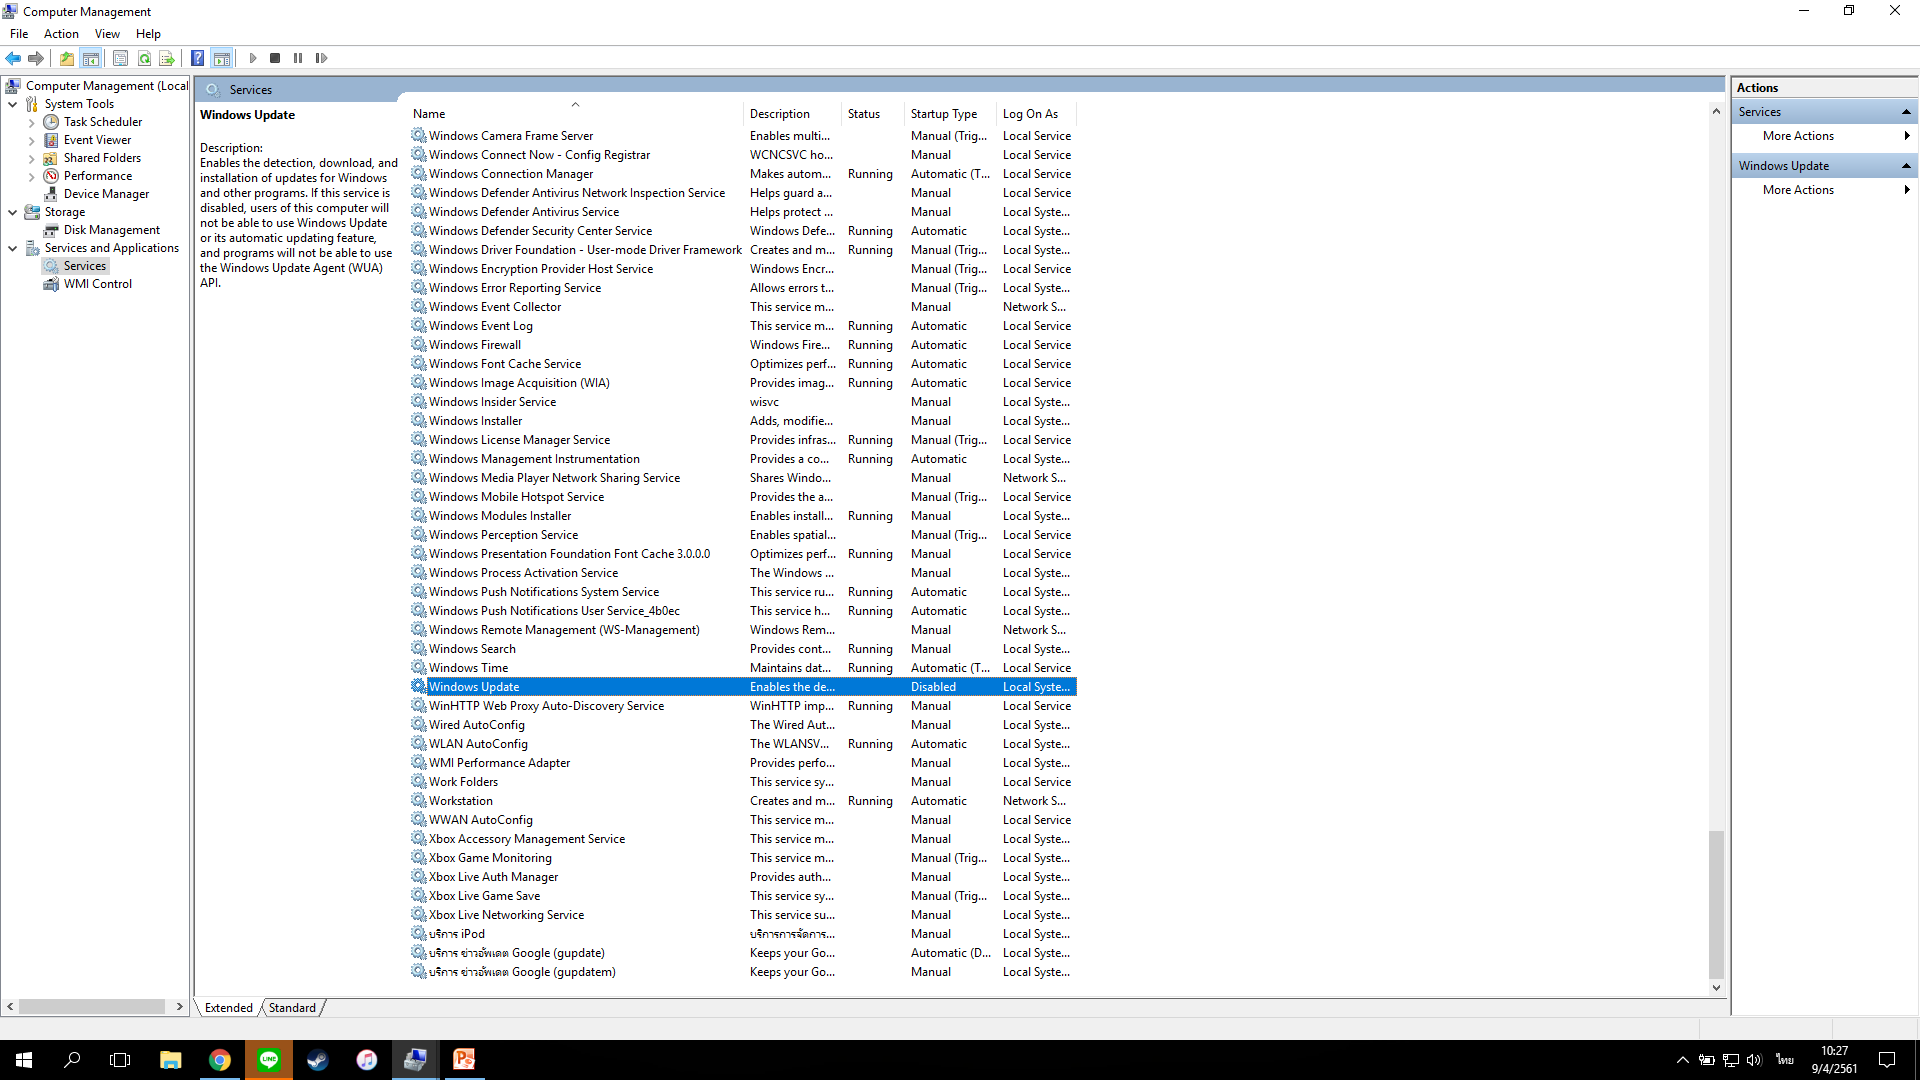This screenshot has width=1920, height=1080.
Task: Switch to the Extended tab
Action: (x=228, y=1008)
